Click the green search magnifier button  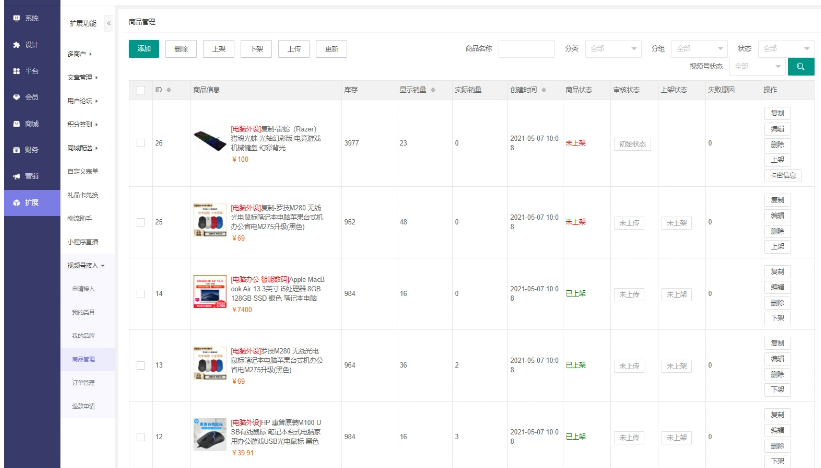pos(801,66)
